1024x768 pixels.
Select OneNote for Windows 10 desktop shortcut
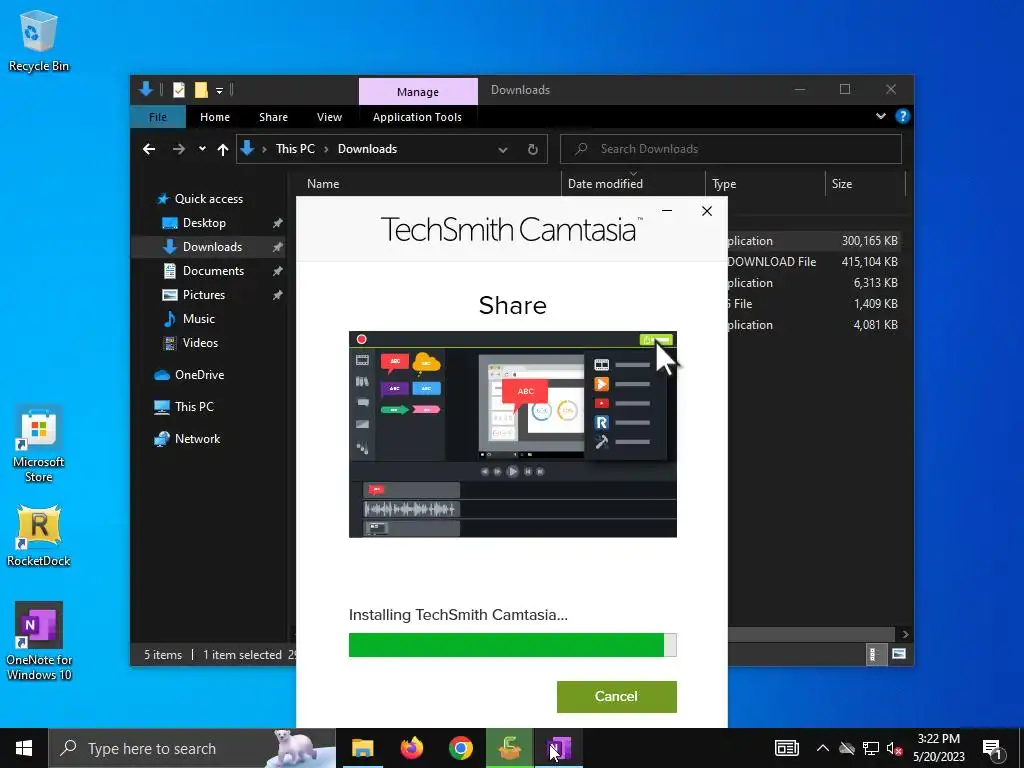pos(39,641)
